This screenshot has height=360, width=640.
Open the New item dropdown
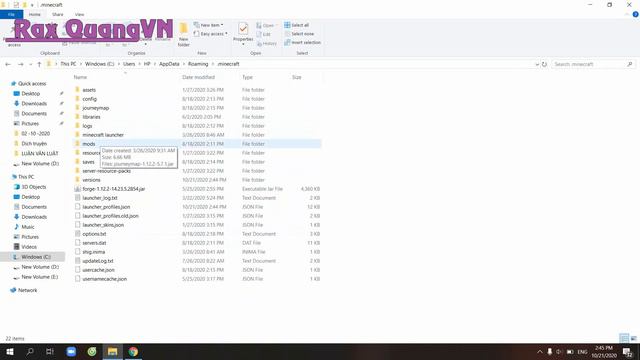[209, 25]
